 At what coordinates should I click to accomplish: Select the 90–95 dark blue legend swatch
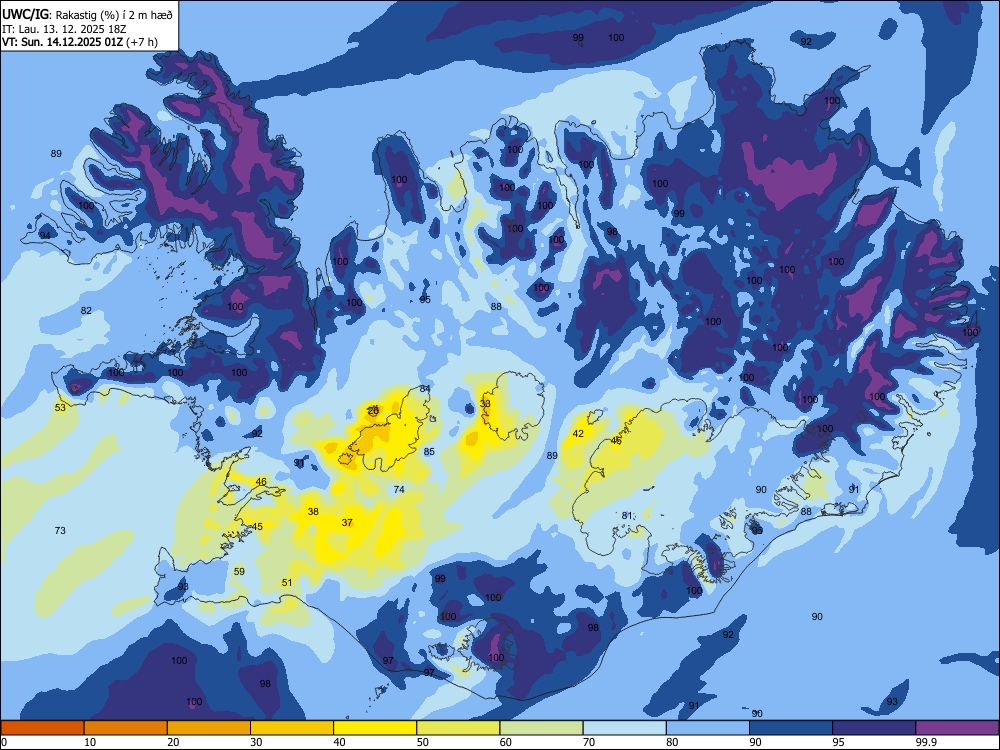point(791,728)
